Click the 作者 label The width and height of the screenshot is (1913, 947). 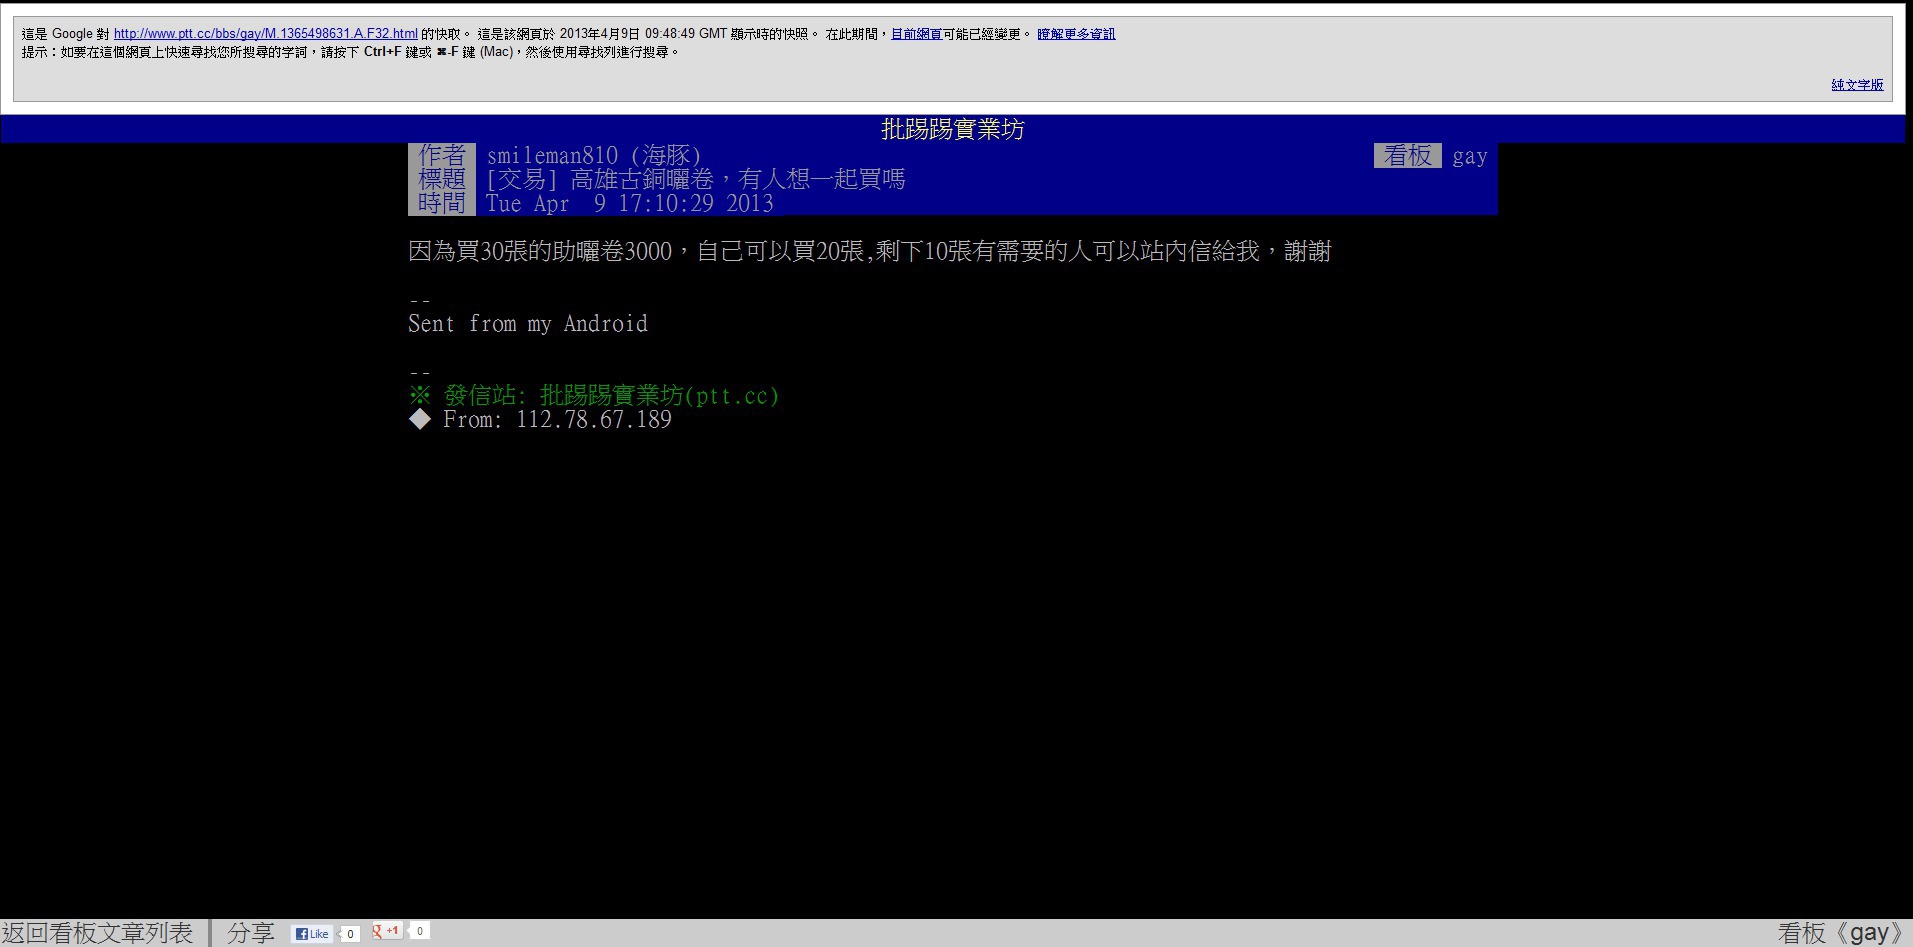(442, 155)
